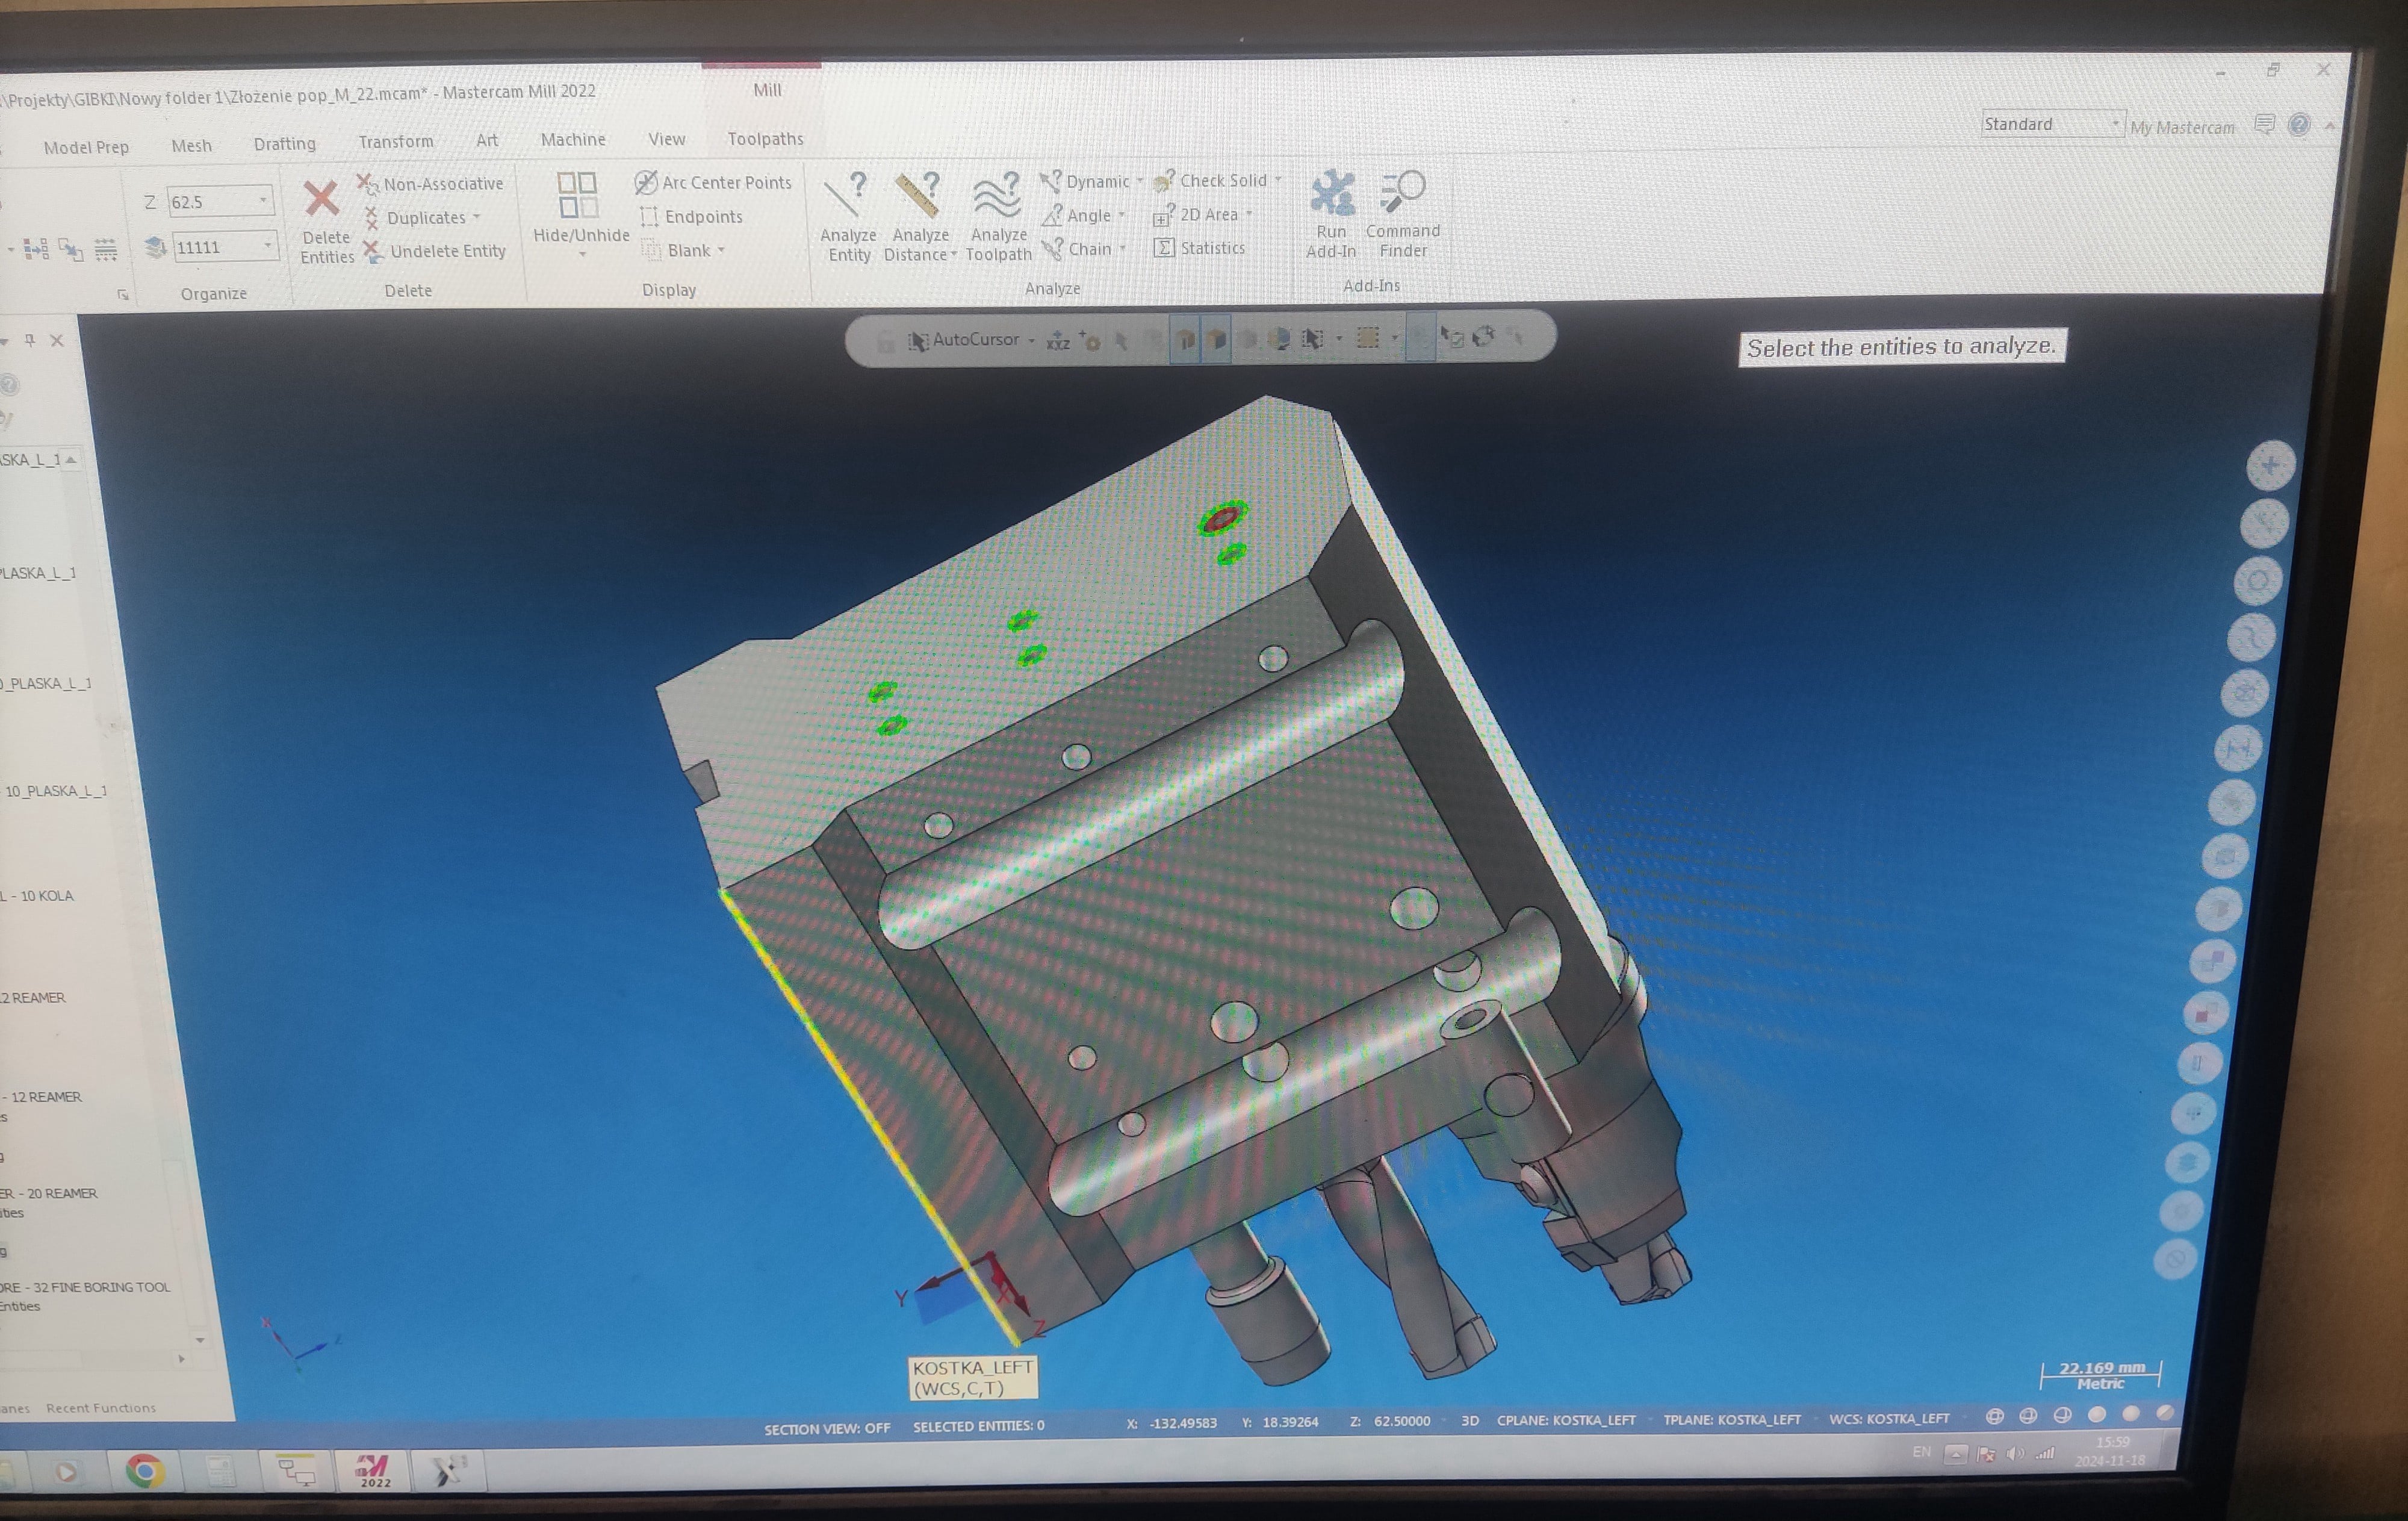This screenshot has height=1521, width=2408.
Task: Expand the Z depth dropdown
Action: coord(263,200)
